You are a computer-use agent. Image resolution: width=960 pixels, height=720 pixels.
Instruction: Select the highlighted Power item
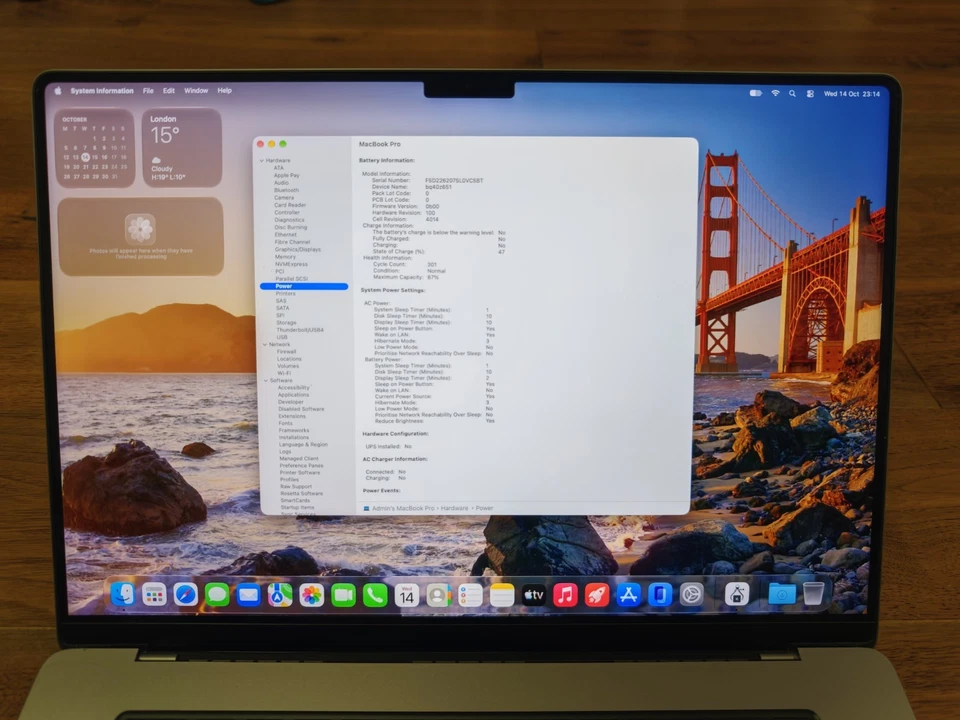[304, 286]
